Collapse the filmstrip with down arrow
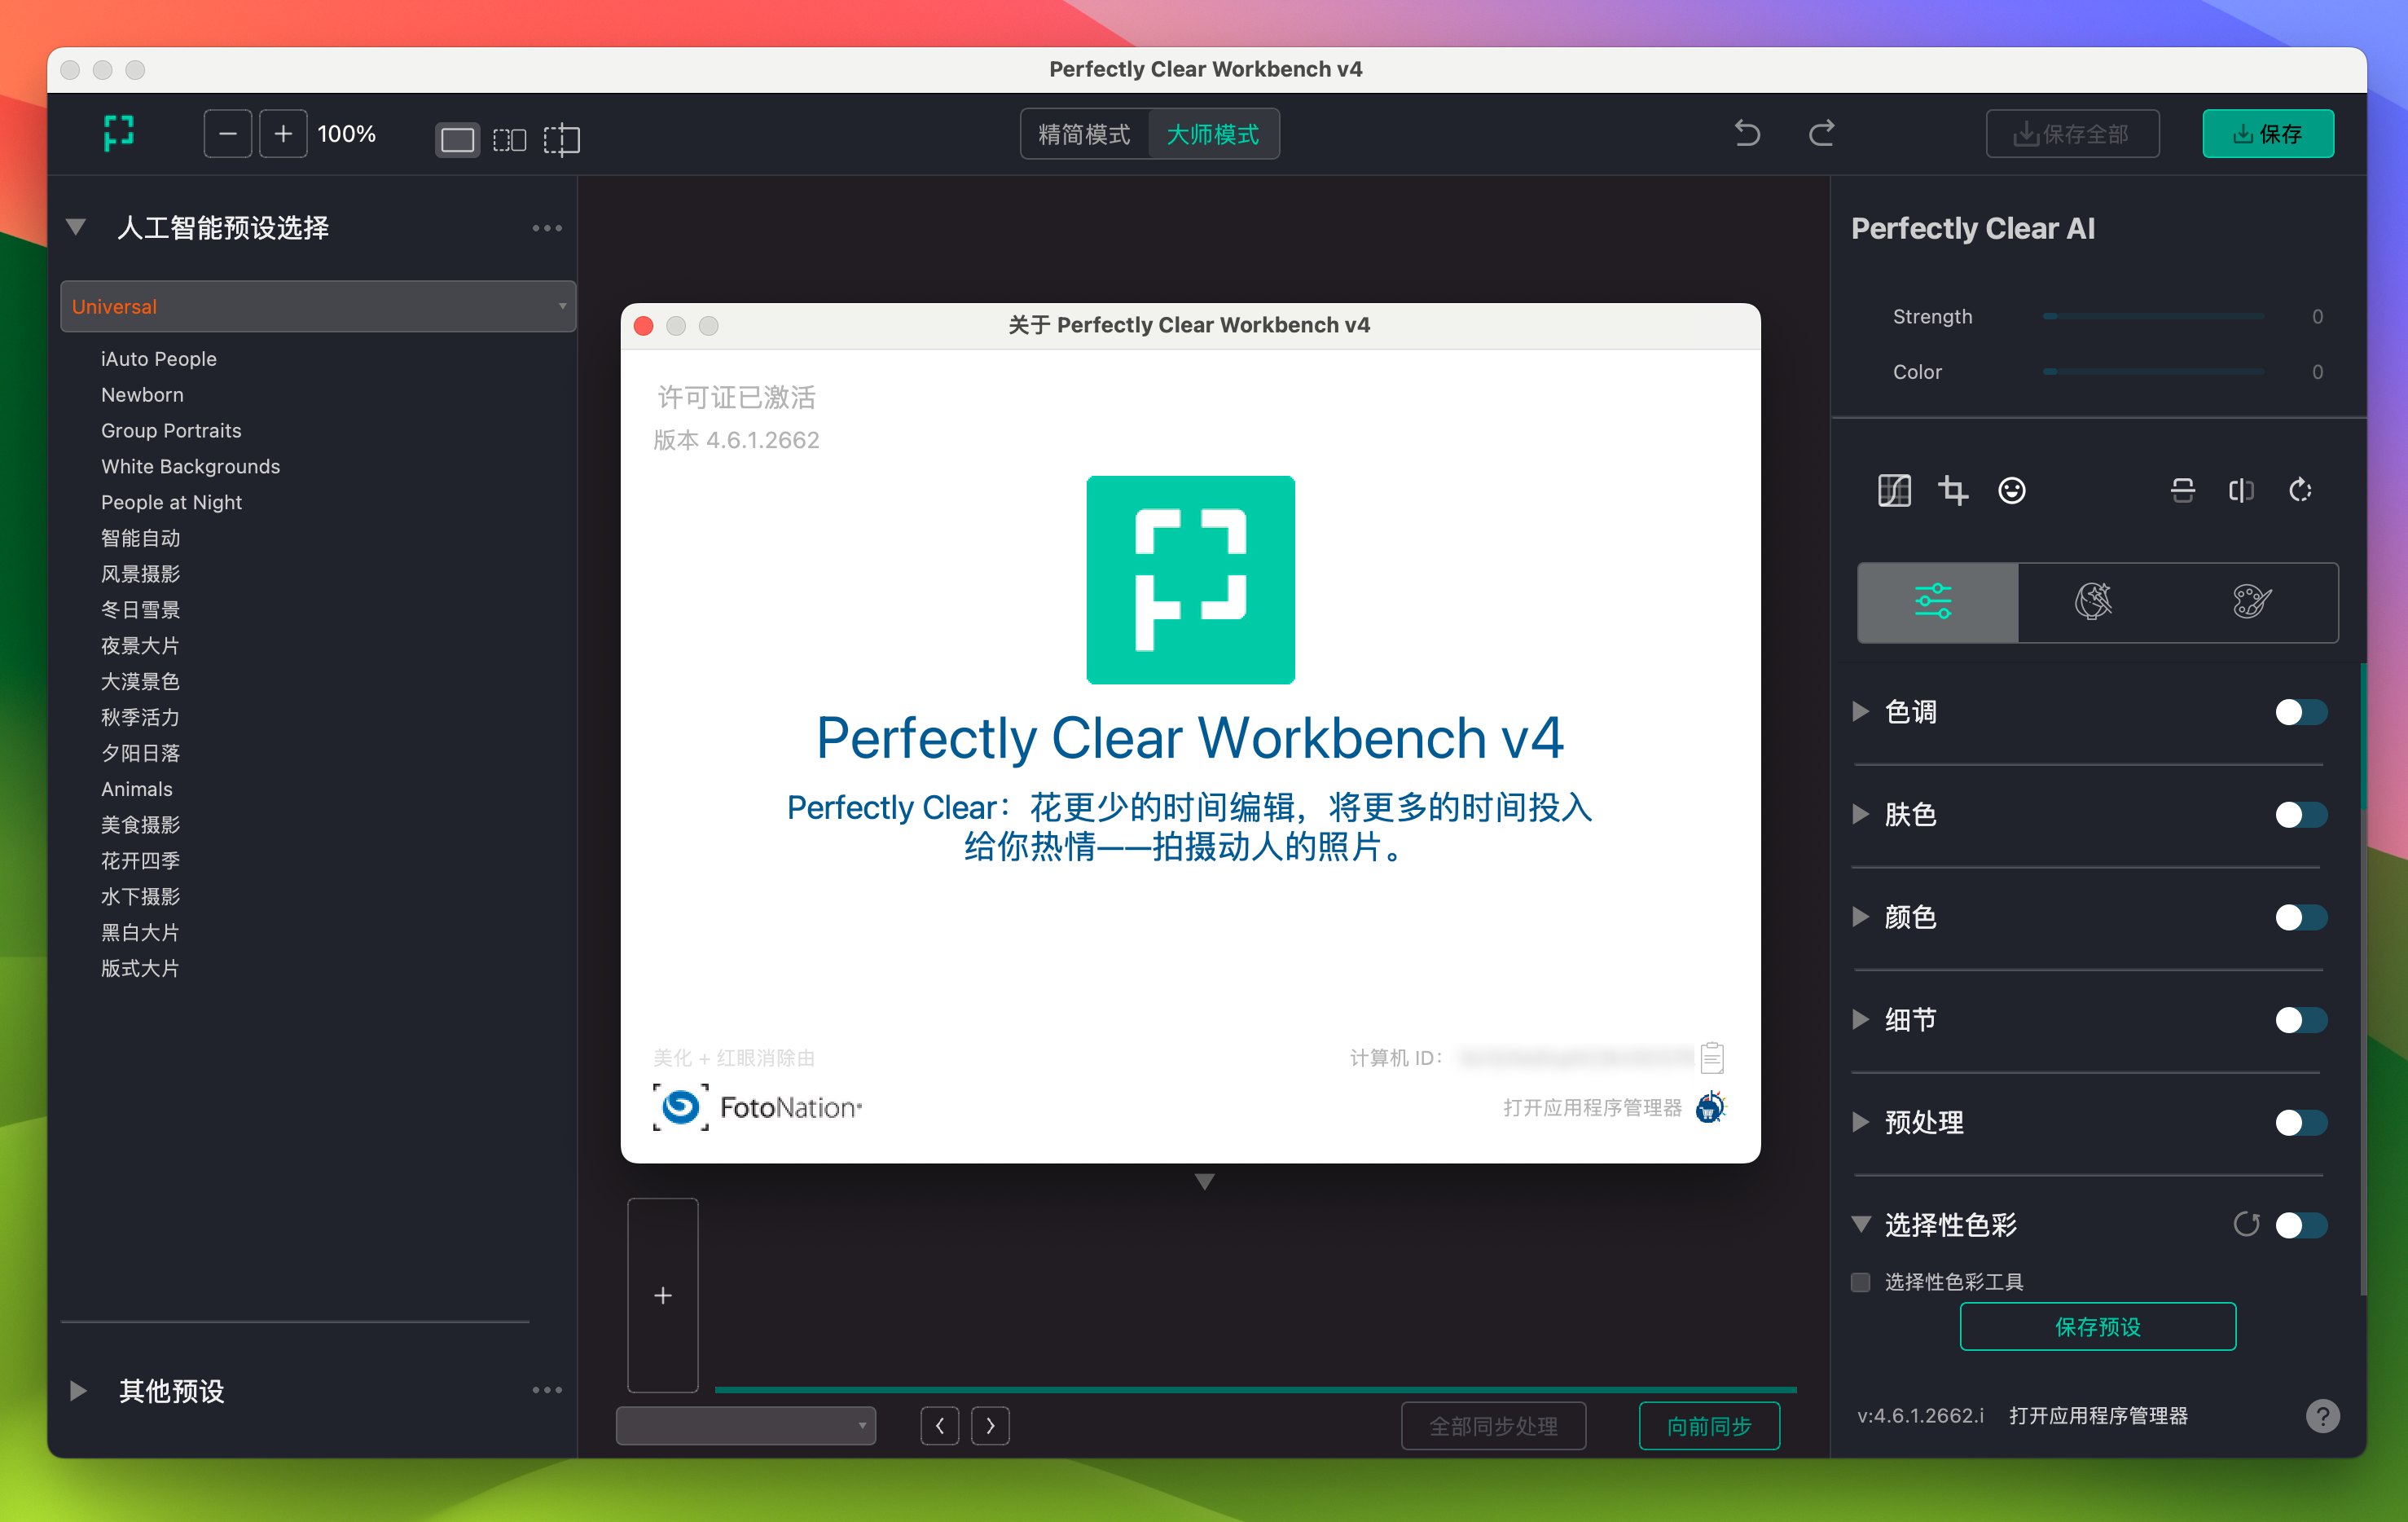2408x1522 pixels. click(1204, 1181)
